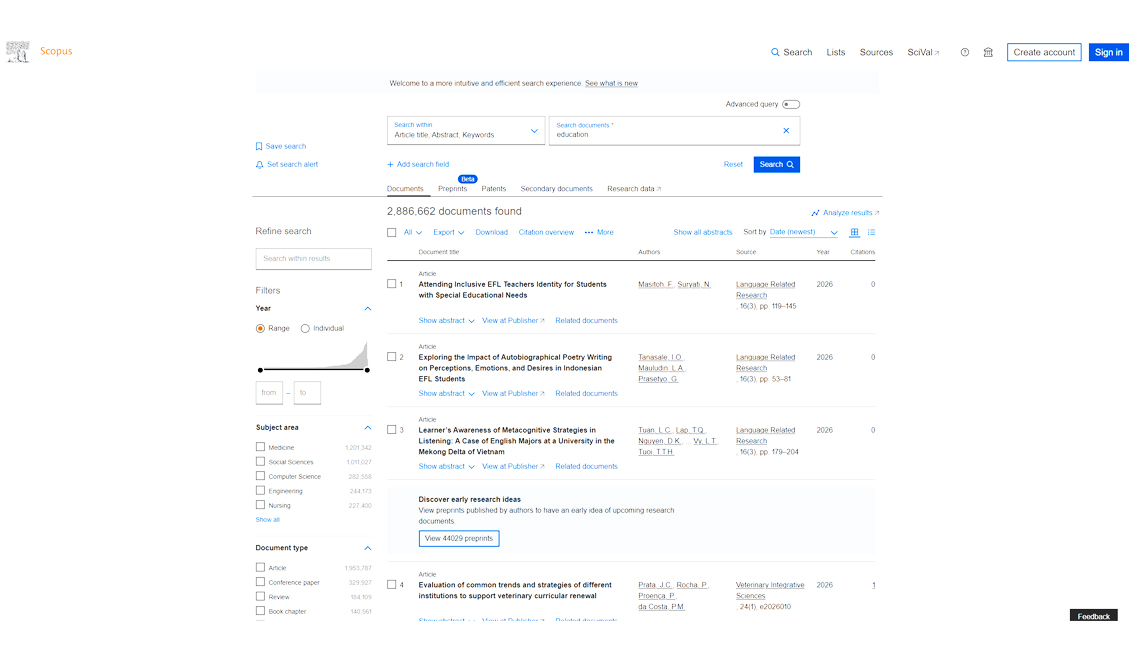
Task: Open the All selection dropdown
Action: pos(413,233)
